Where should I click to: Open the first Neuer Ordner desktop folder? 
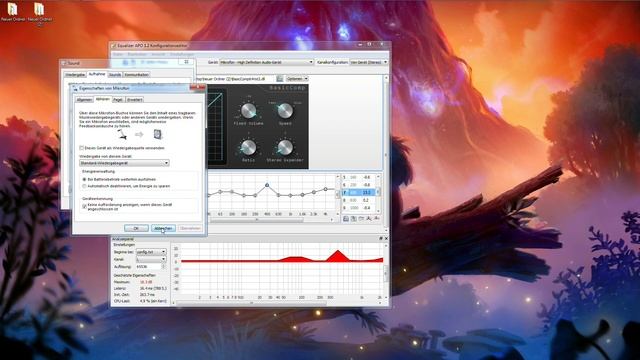click(13, 11)
